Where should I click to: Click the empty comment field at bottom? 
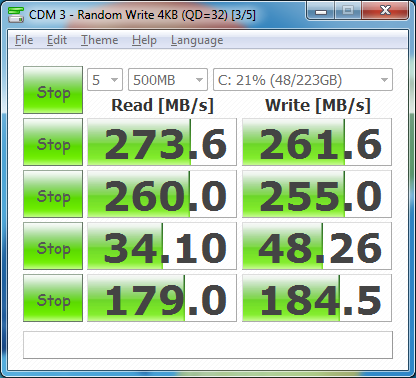click(208, 345)
